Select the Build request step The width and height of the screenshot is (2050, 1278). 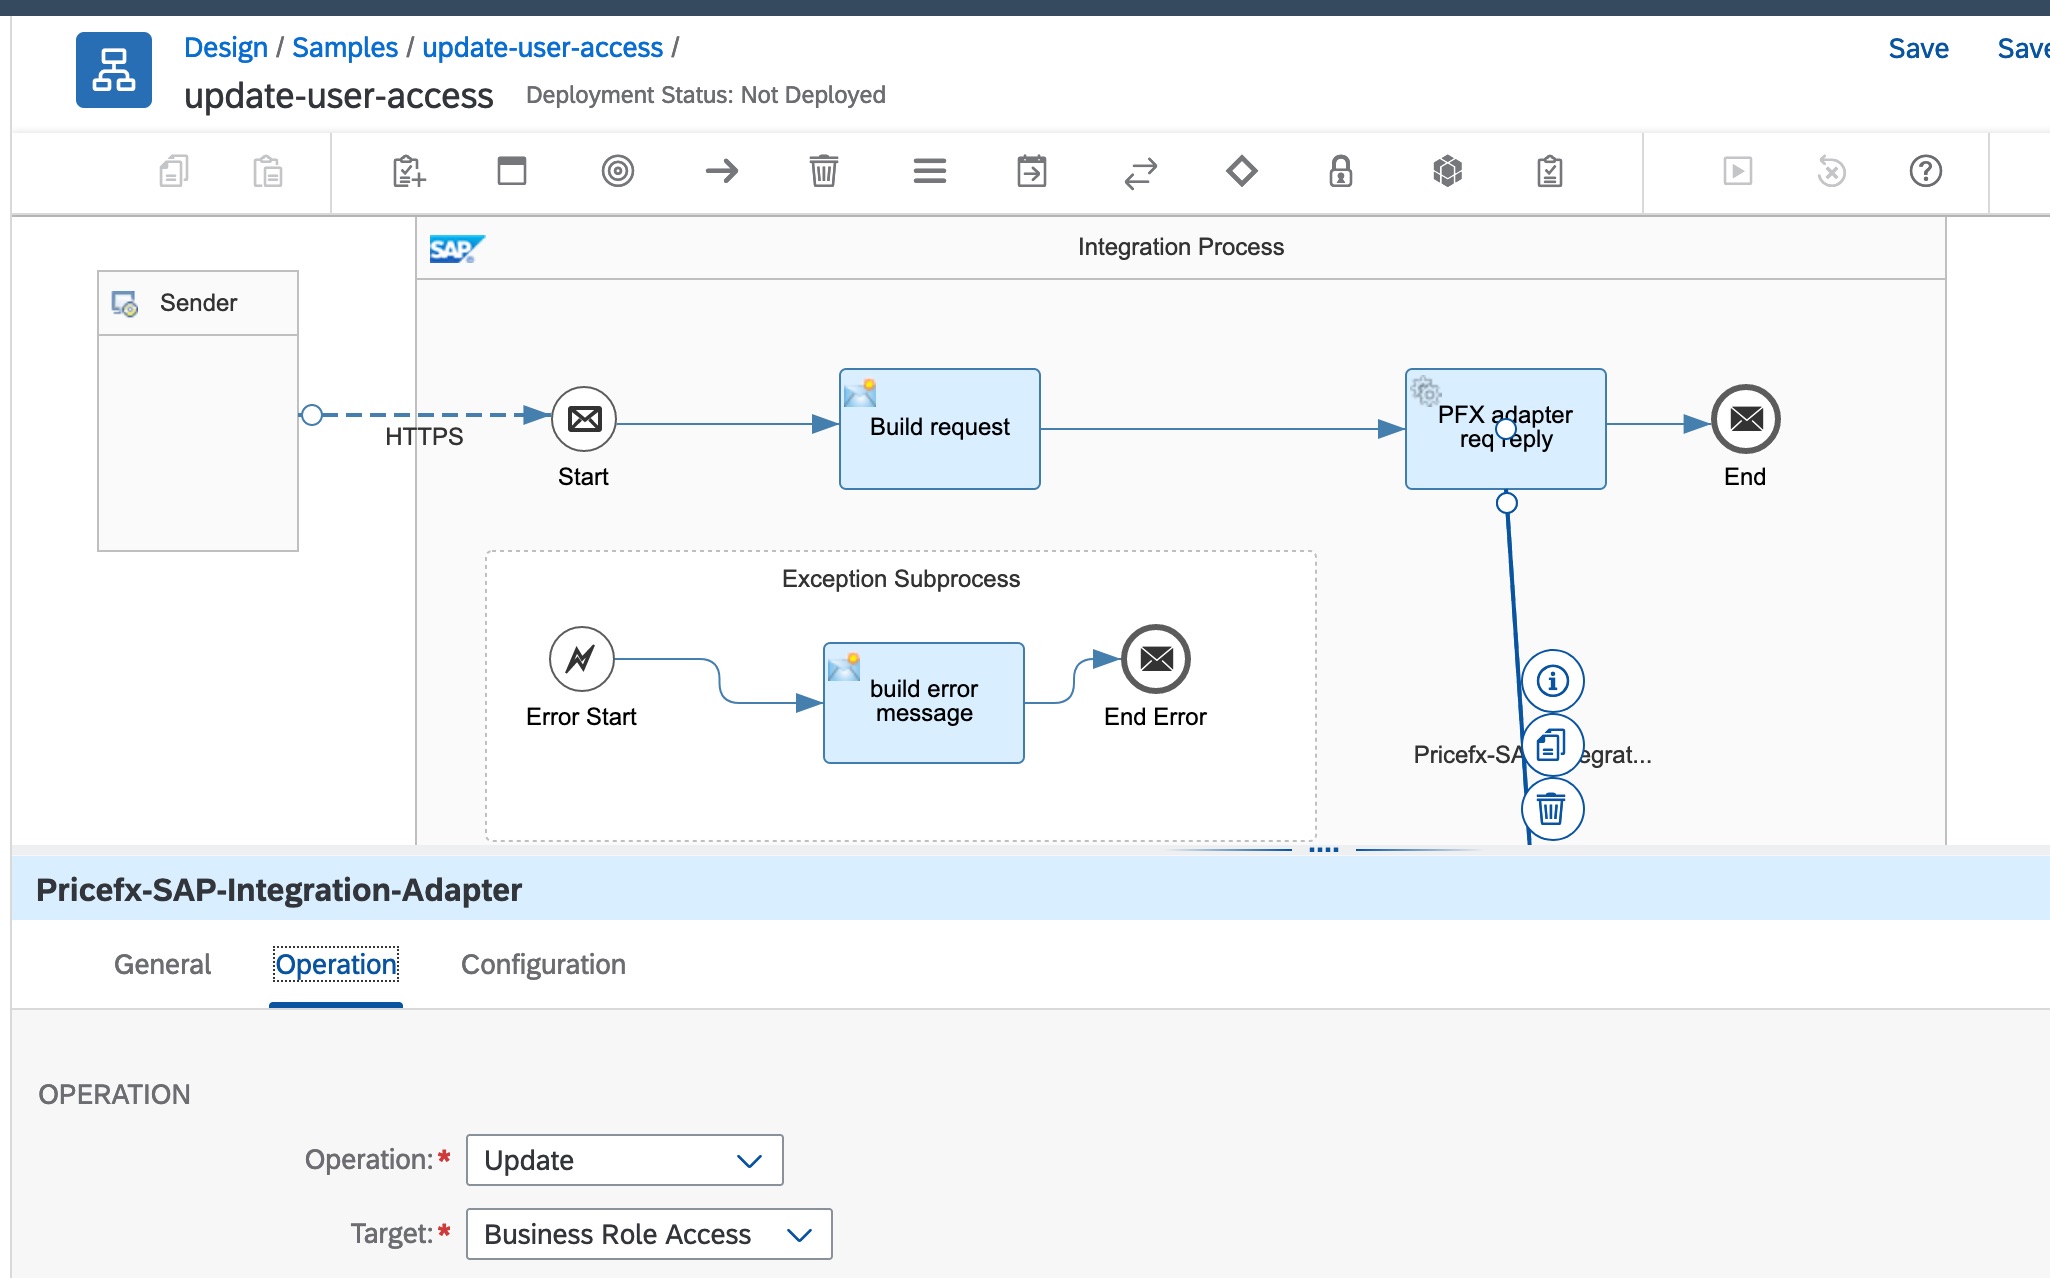(x=939, y=428)
